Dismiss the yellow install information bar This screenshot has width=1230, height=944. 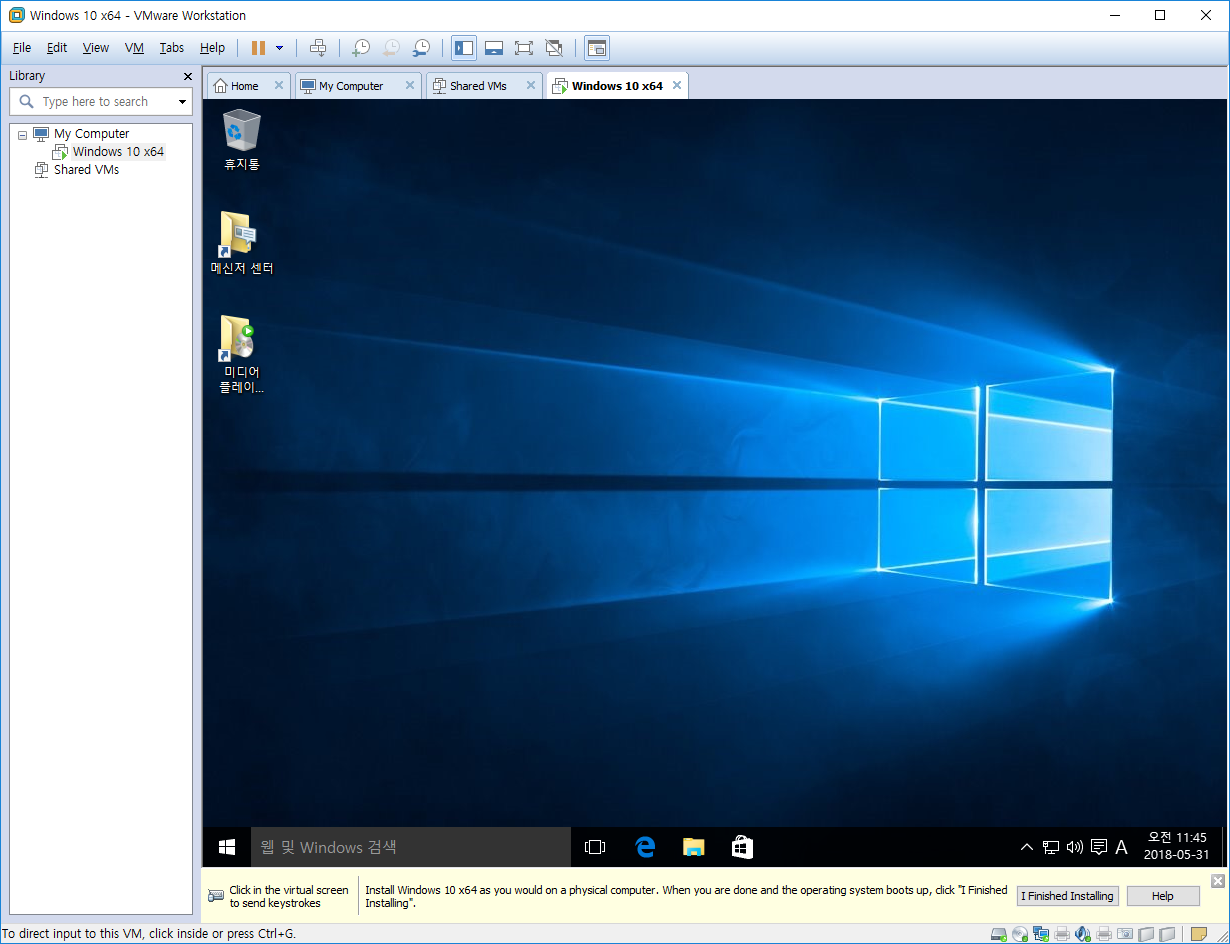1217,881
